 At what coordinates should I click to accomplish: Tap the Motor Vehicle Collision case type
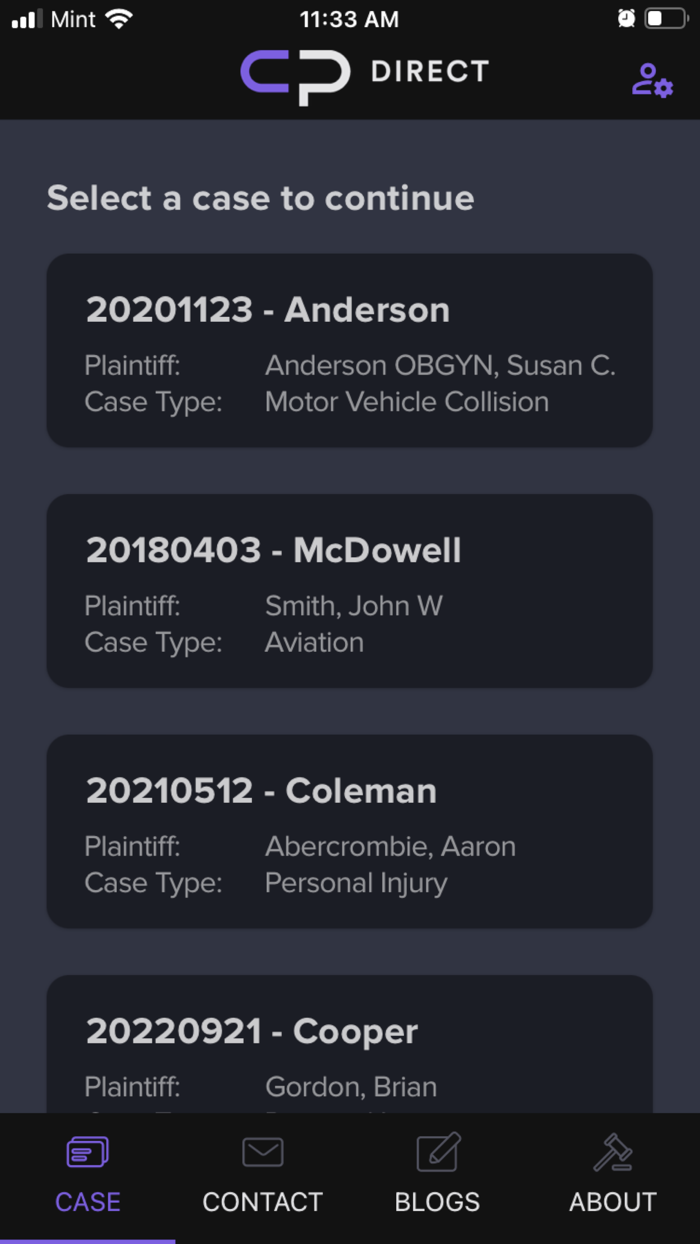[407, 402]
